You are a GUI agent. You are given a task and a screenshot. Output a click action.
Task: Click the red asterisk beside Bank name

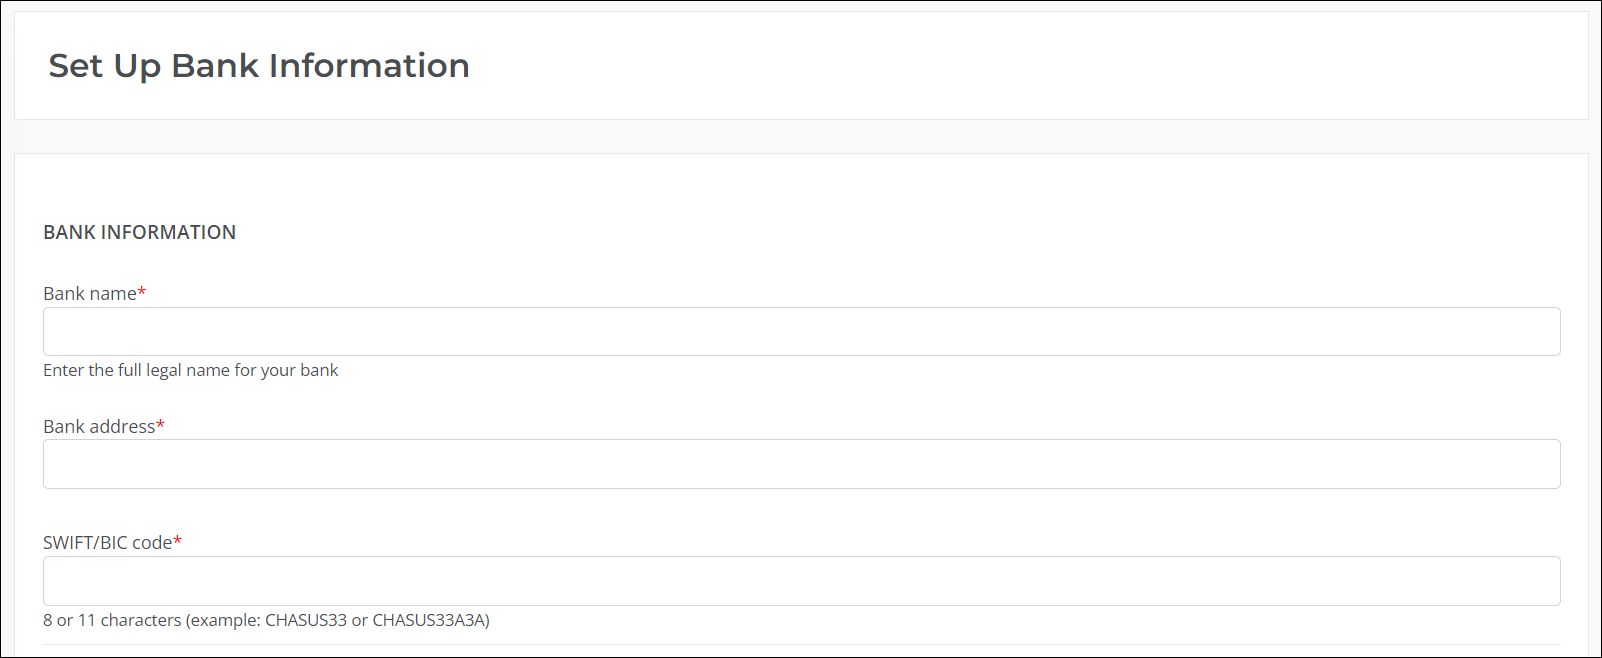coord(142,292)
